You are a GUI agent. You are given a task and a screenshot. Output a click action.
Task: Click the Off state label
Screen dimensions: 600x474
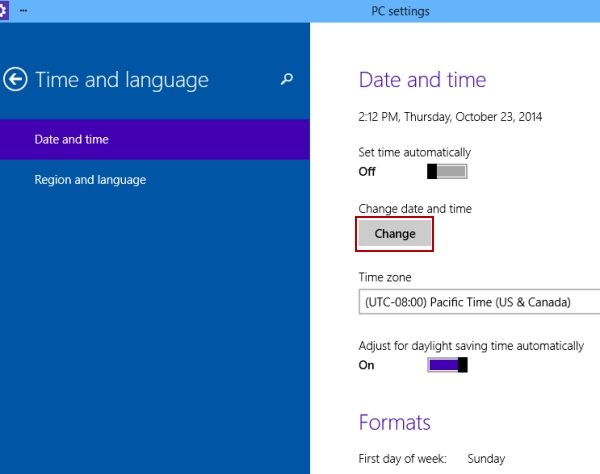pos(367,171)
